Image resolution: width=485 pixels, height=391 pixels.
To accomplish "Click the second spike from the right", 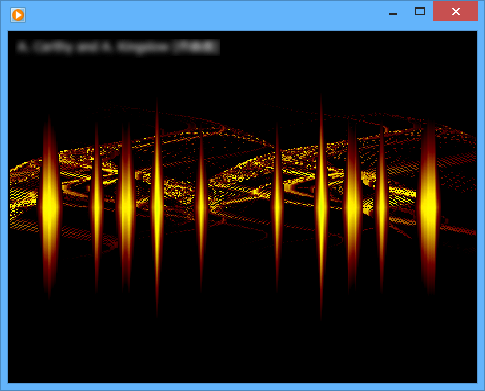I will (382, 208).
